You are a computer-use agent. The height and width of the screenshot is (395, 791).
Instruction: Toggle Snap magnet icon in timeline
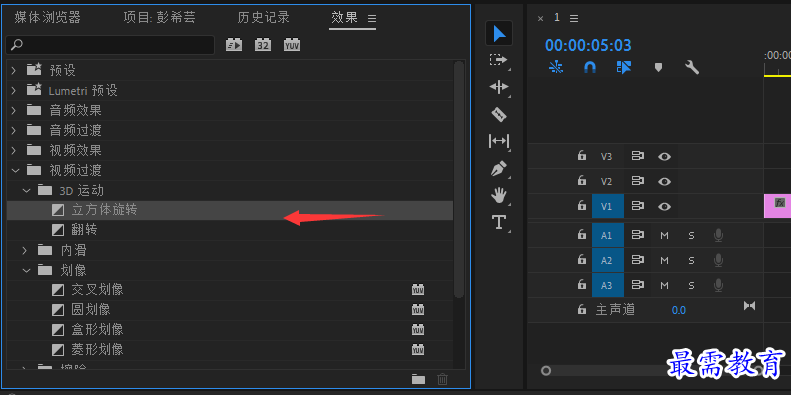[x=590, y=67]
